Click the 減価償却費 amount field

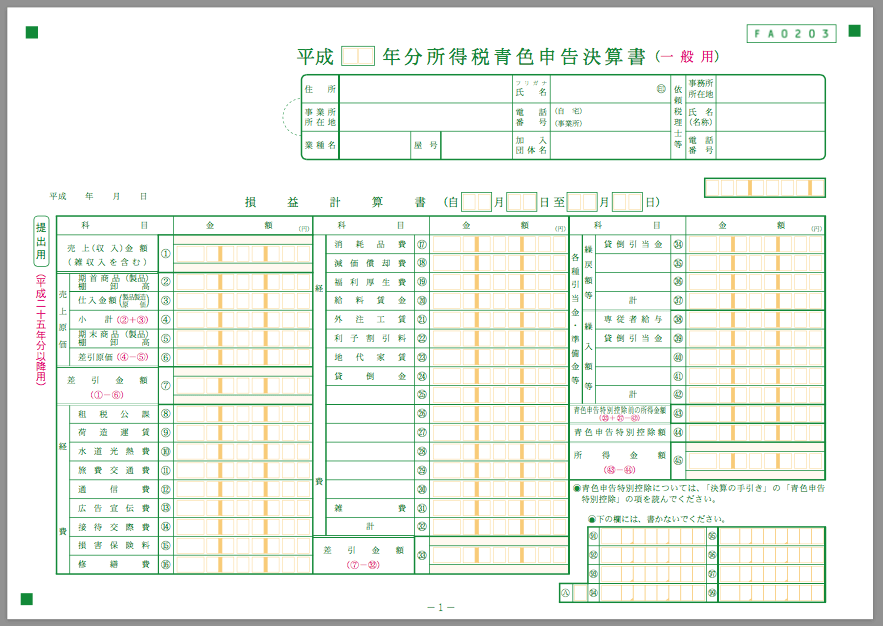click(x=499, y=263)
